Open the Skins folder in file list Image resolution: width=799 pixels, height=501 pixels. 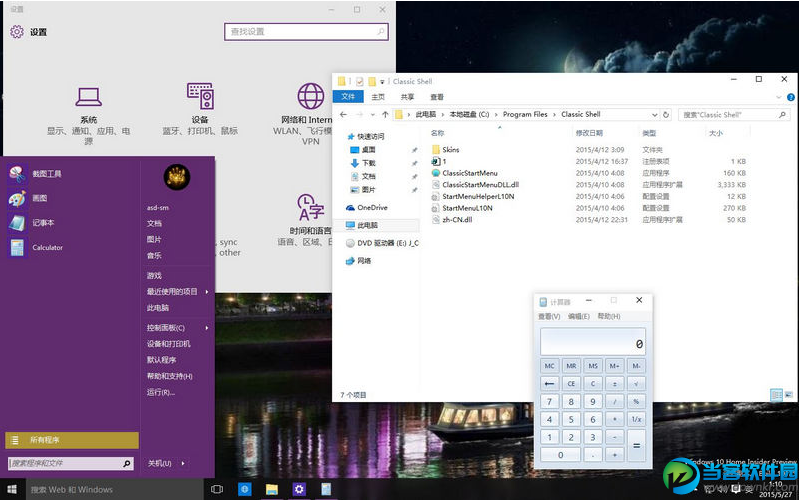click(452, 149)
